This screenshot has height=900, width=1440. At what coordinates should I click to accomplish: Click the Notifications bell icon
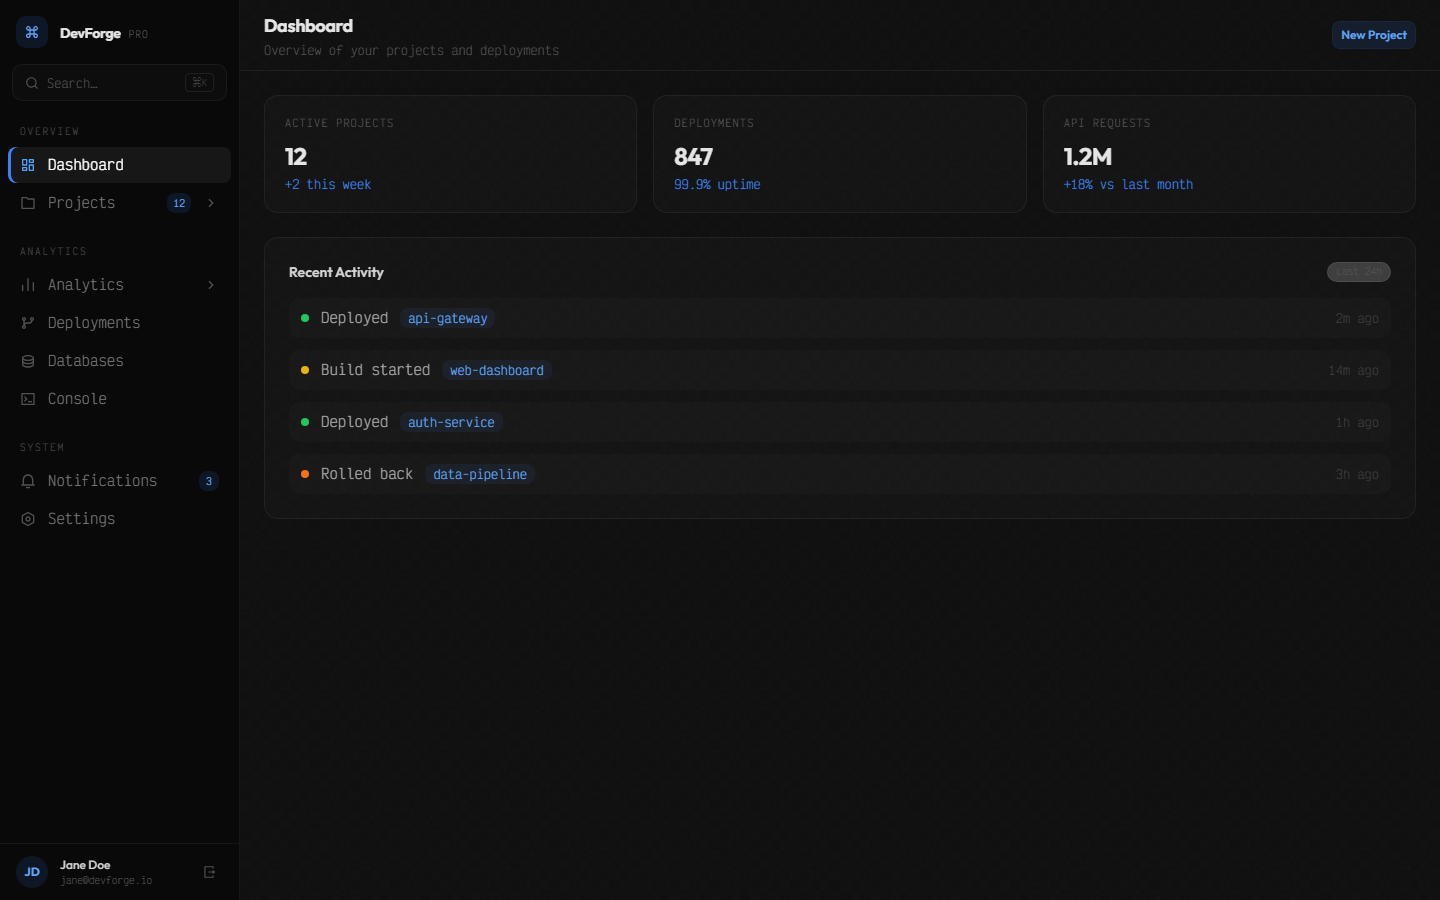28,481
